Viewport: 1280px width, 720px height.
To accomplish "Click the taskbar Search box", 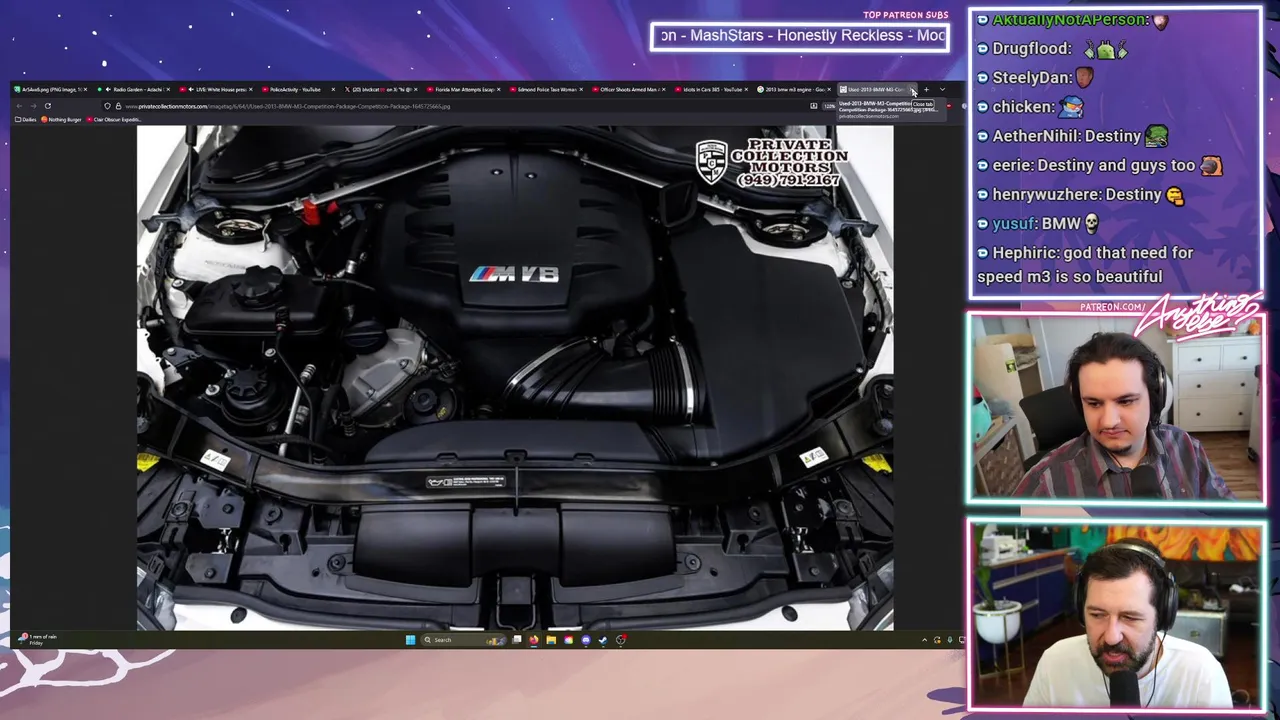I will [x=463, y=640].
